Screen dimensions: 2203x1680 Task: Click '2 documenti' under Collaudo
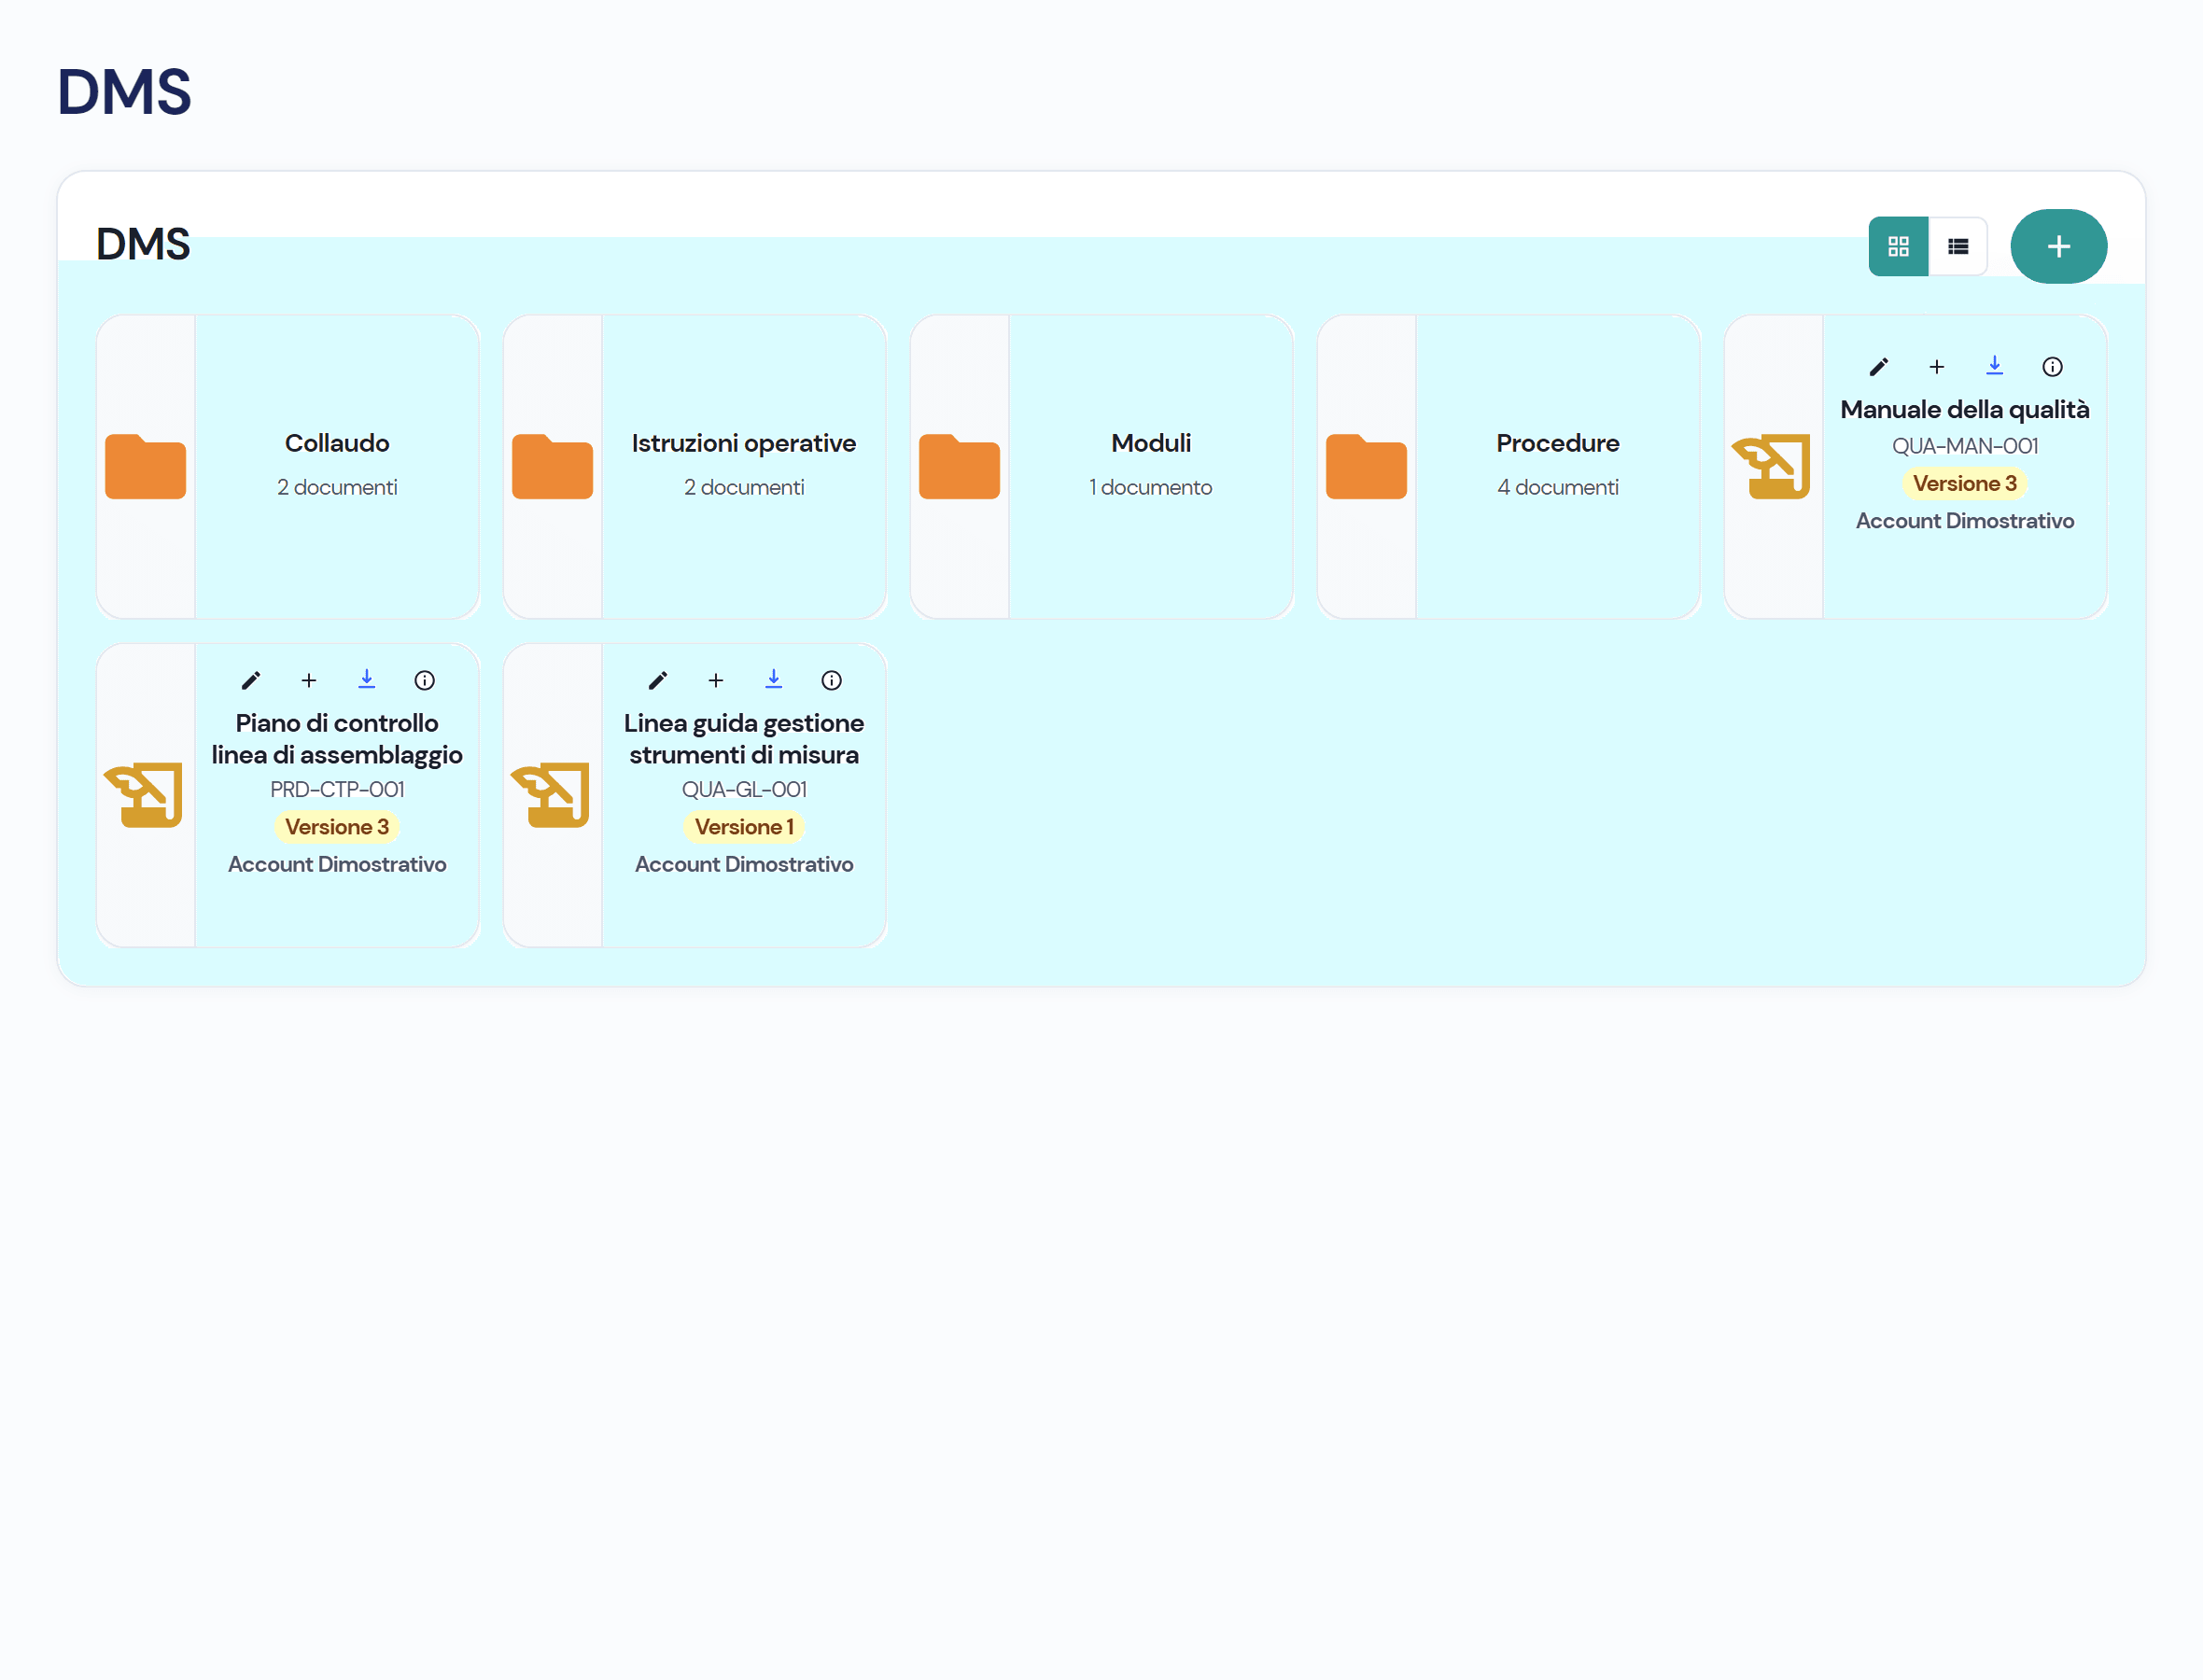click(337, 488)
